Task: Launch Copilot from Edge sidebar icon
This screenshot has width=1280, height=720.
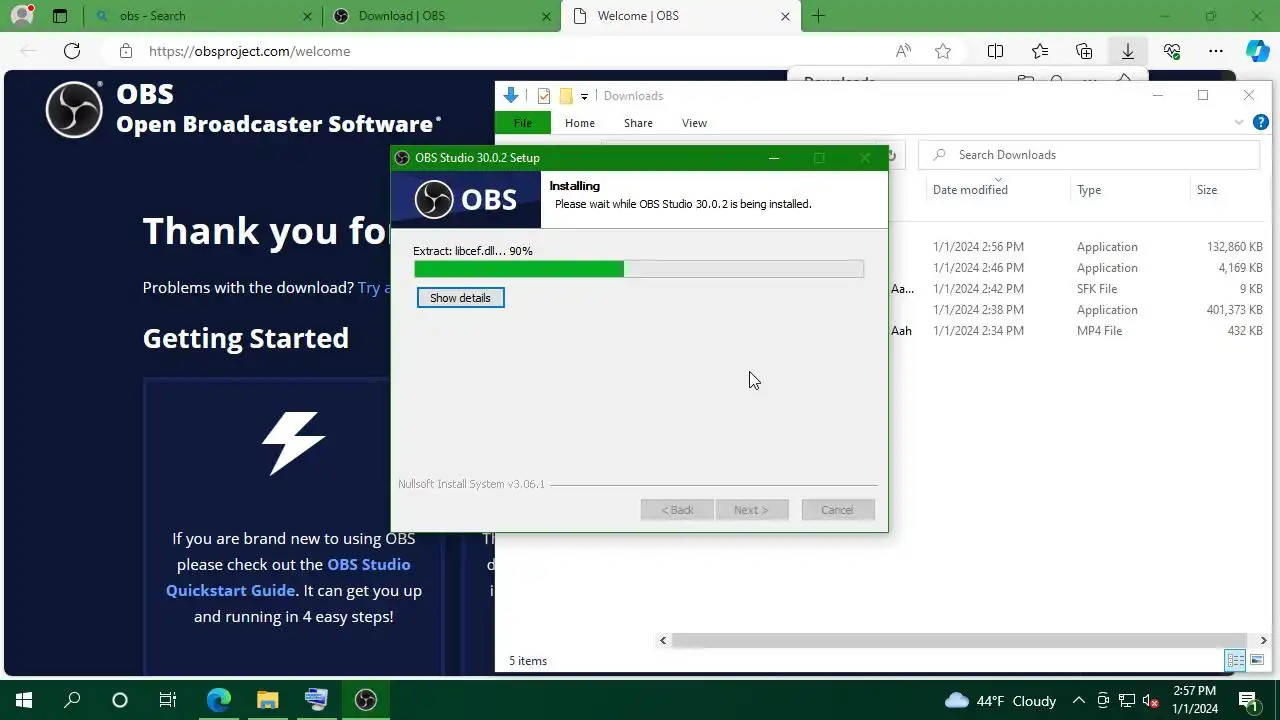Action: click(x=1257, y=51)
